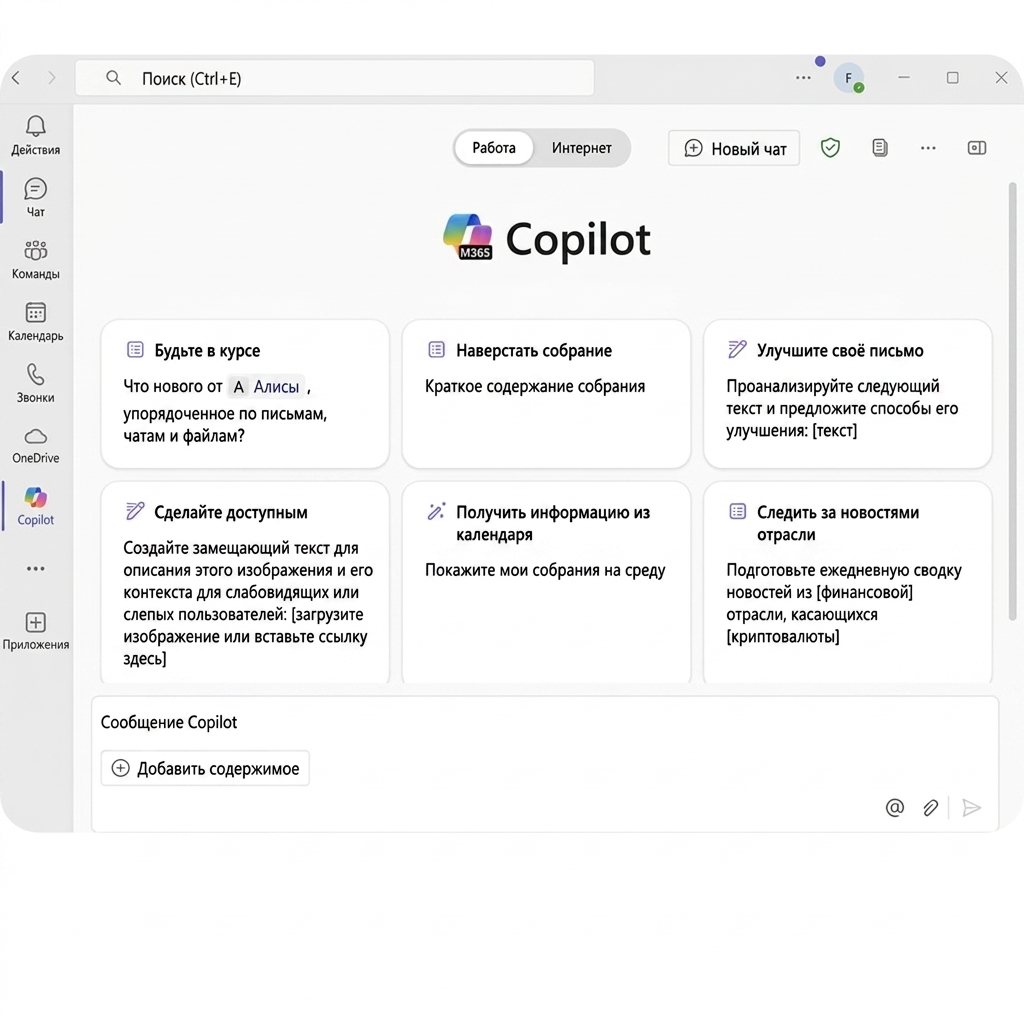Open the profile avatar F
This screenshot has width=1024, height=1024.
tap(848, 78)
